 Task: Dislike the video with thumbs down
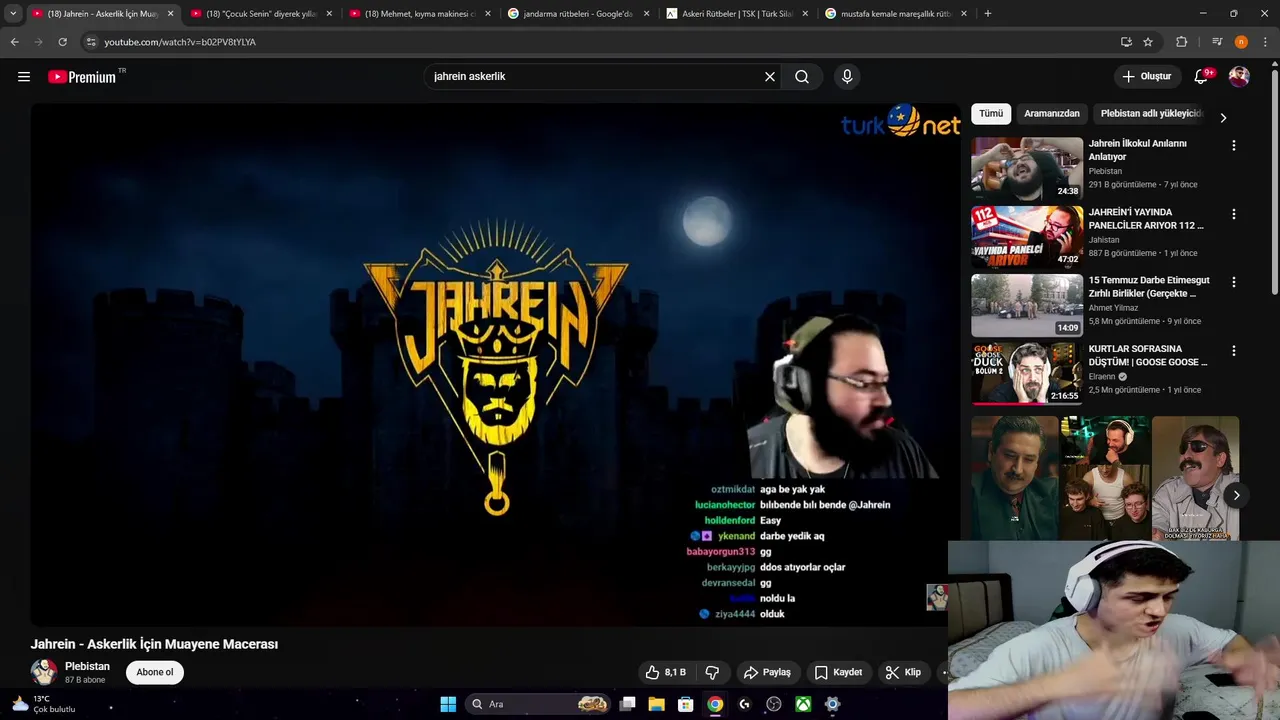713,672
